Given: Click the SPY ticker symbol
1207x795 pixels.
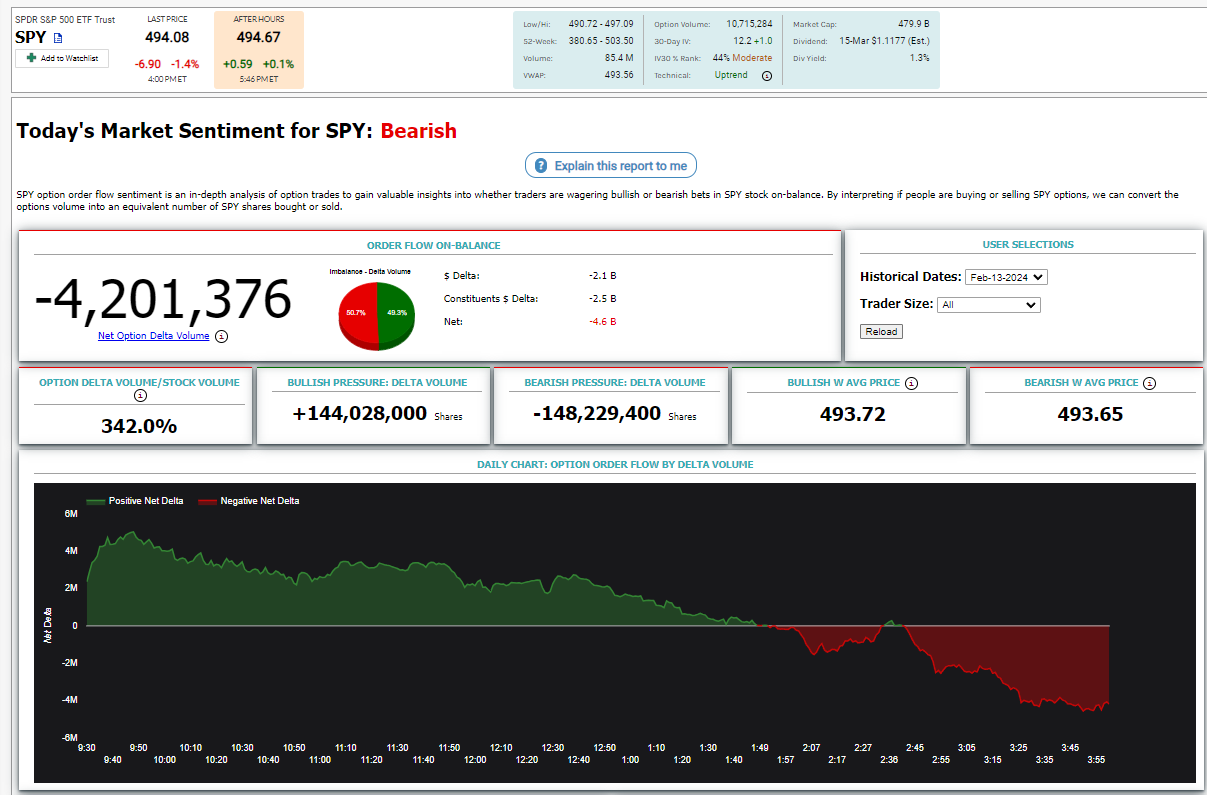Looking at the screenshot, I should click(x=31, y=38).
